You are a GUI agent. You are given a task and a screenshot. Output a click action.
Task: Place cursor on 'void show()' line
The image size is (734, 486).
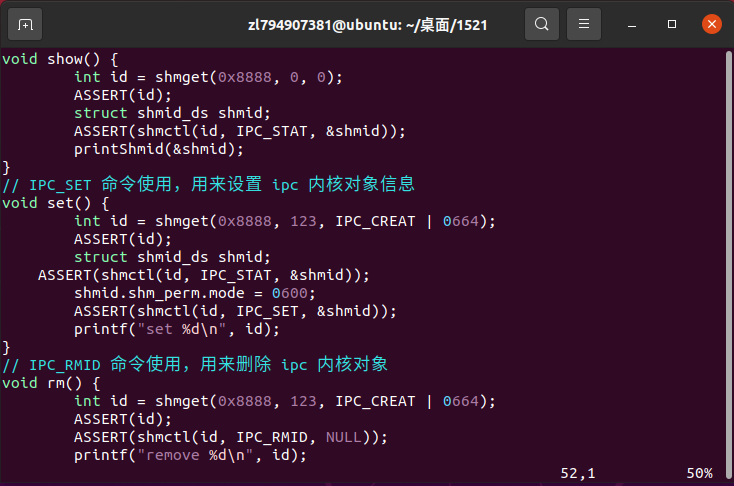pos(60,59)
